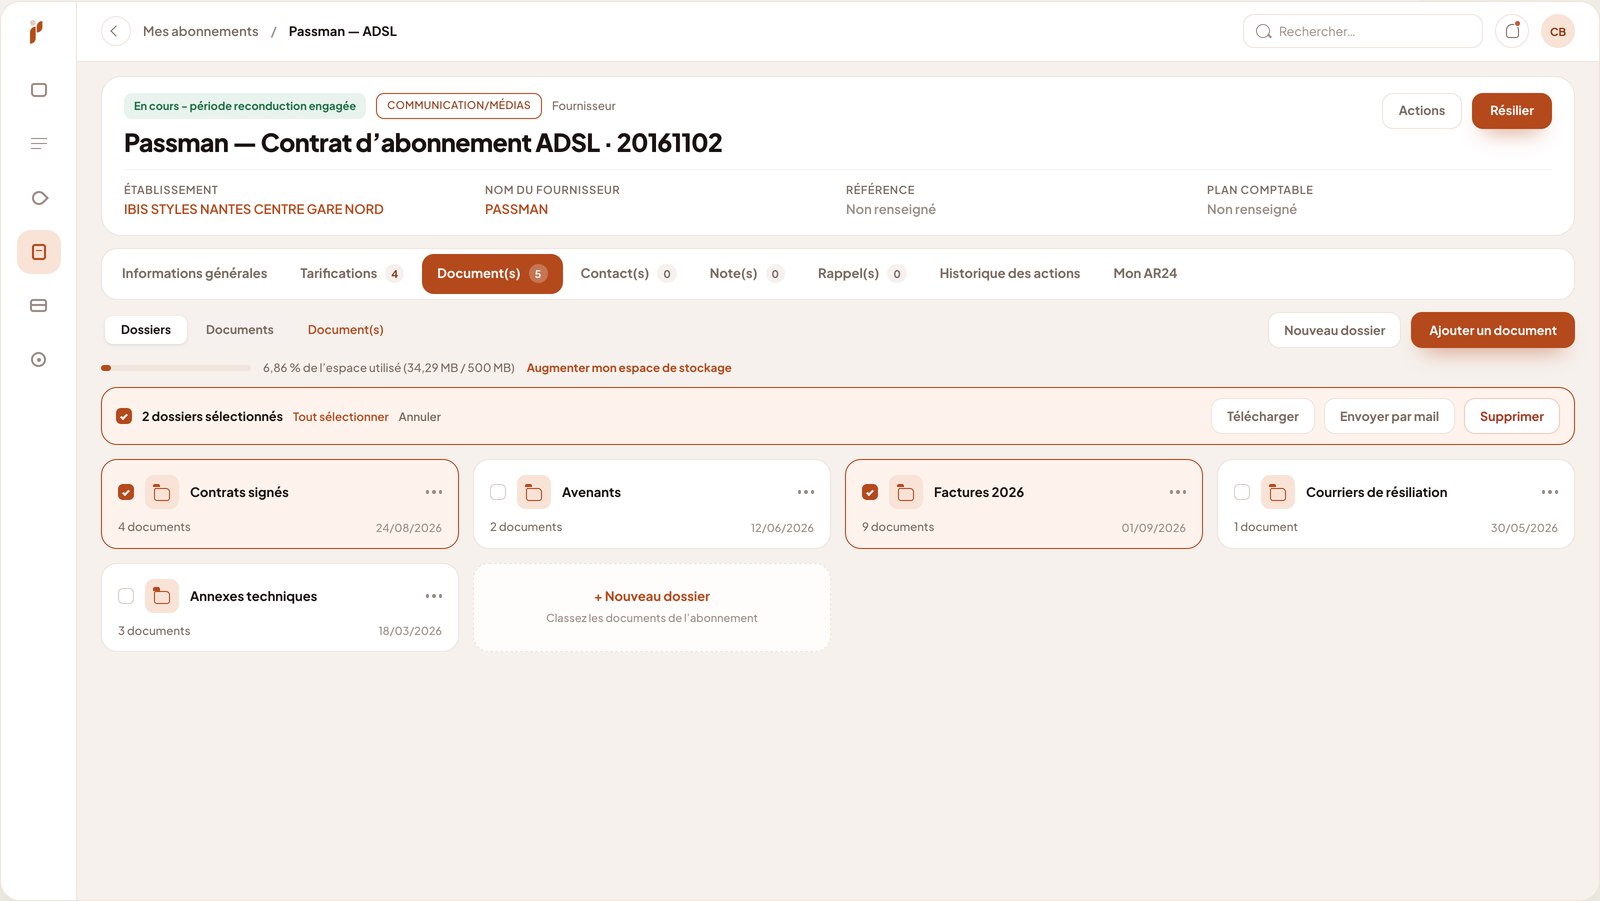
Task: Open the notifications bell icon
Action: click(1512, 31)
